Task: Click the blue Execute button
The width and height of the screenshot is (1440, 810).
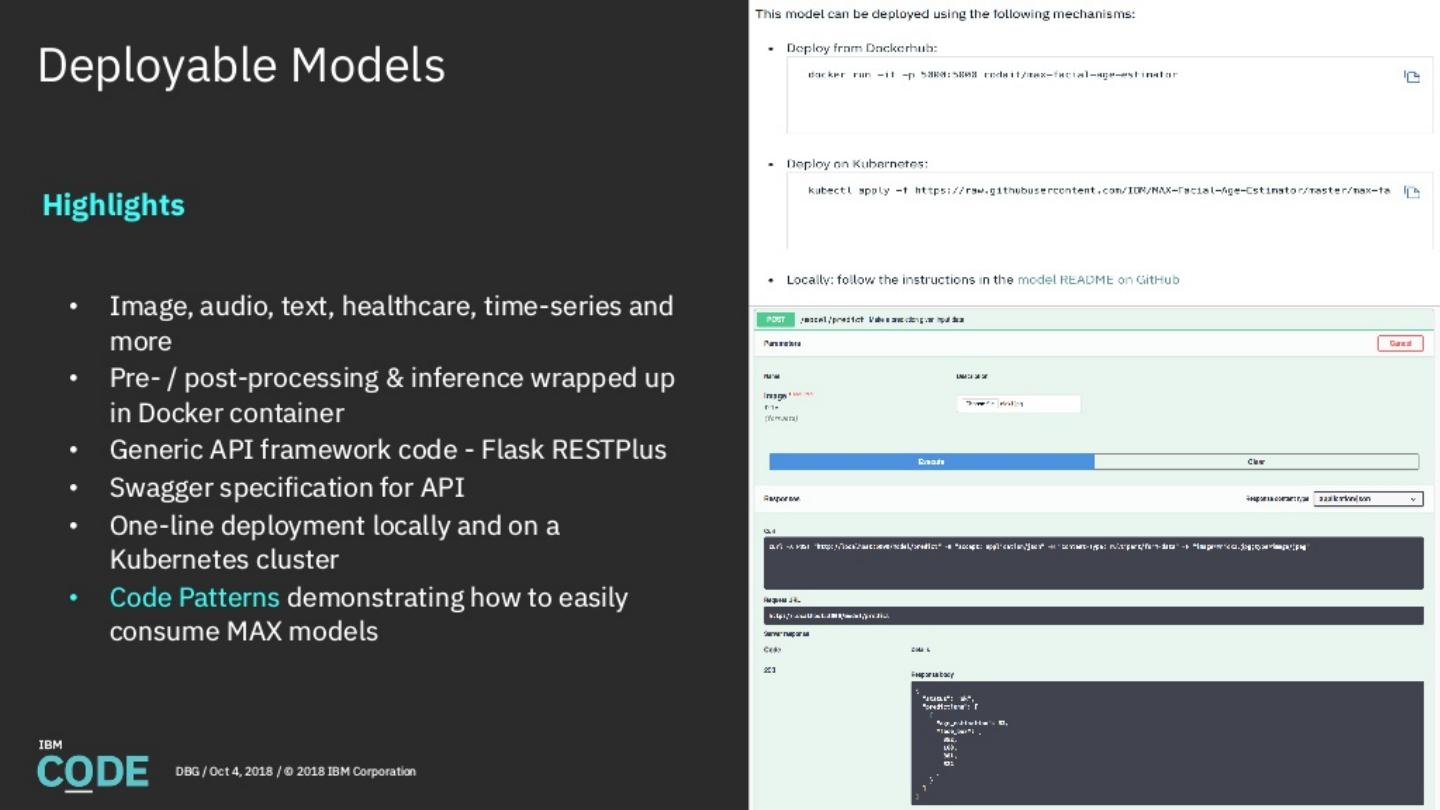Action: click(931, 462)
